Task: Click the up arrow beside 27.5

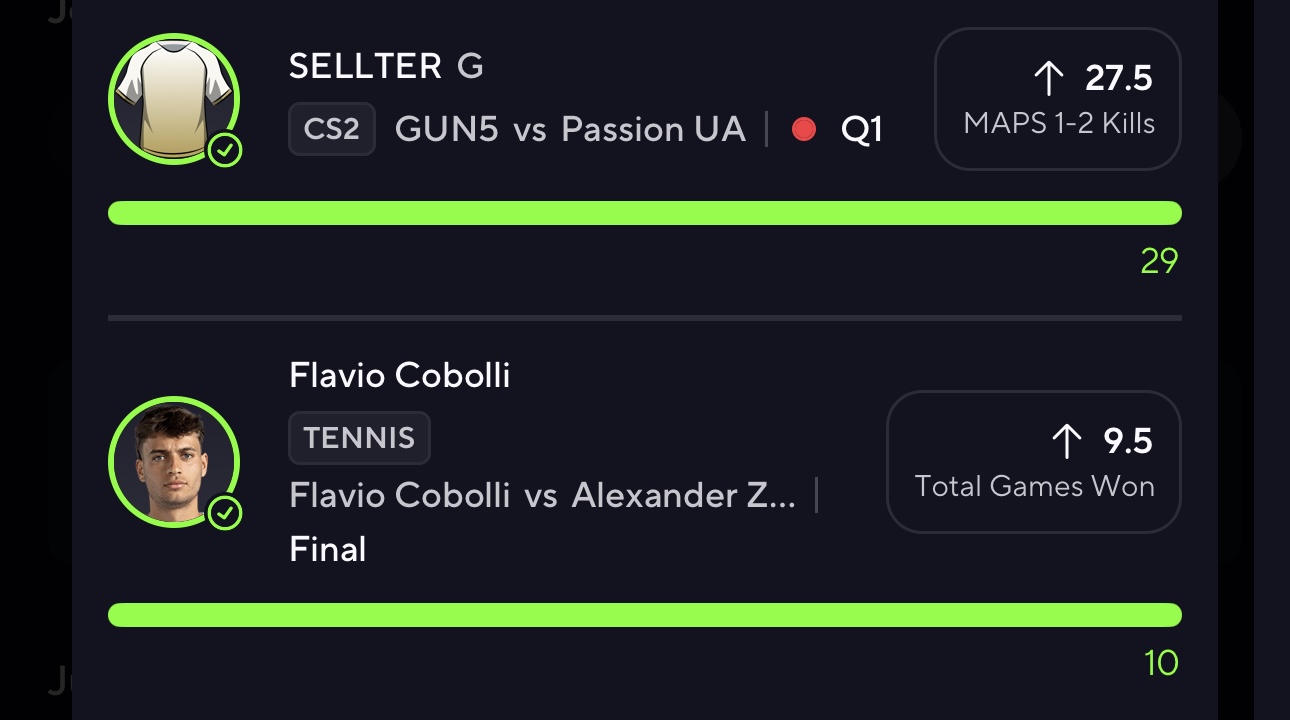Action: pos(1049,78)
